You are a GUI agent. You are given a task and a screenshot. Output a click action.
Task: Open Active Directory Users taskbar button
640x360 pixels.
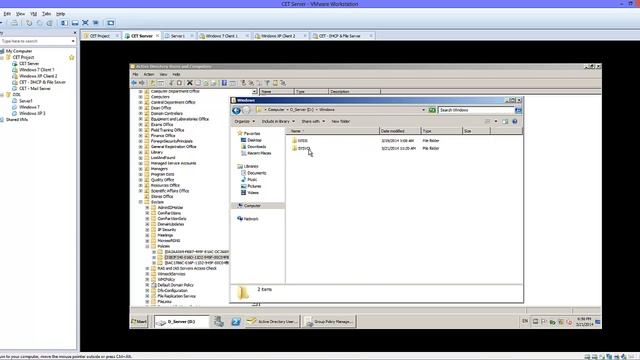pyautogui.click(x=273, y=322)
